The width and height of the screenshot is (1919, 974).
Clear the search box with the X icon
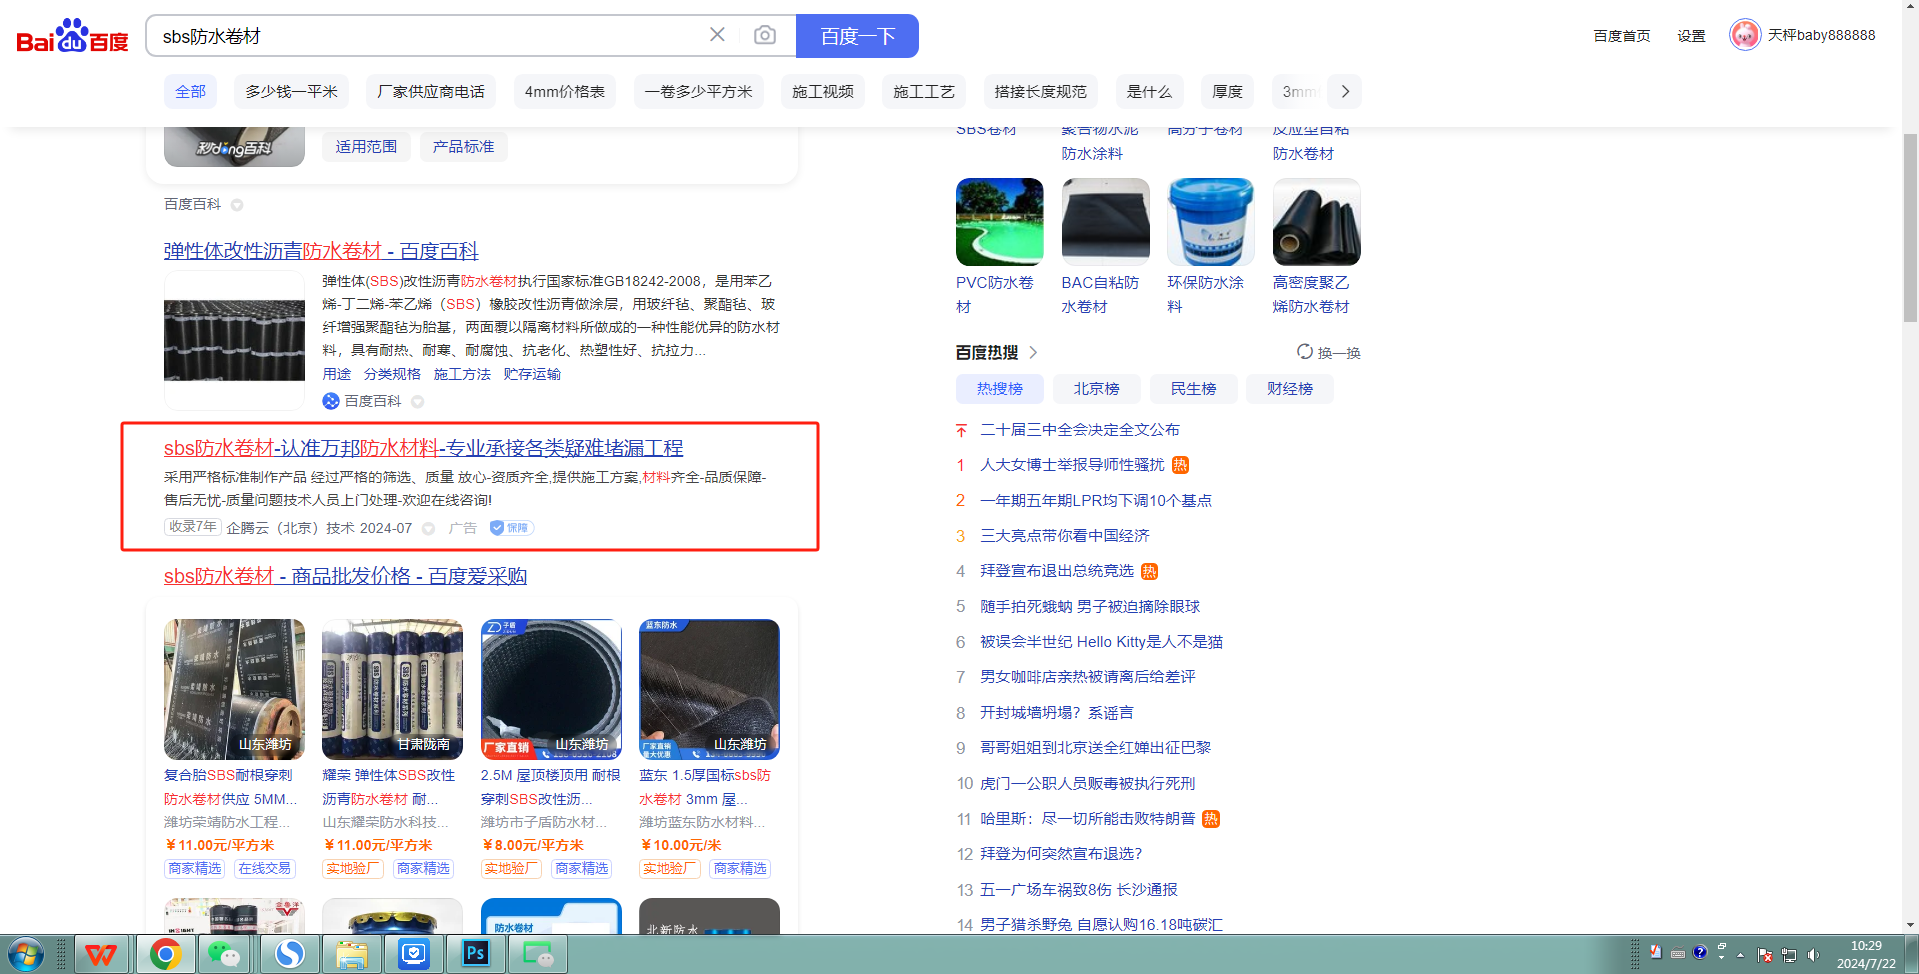717,35
